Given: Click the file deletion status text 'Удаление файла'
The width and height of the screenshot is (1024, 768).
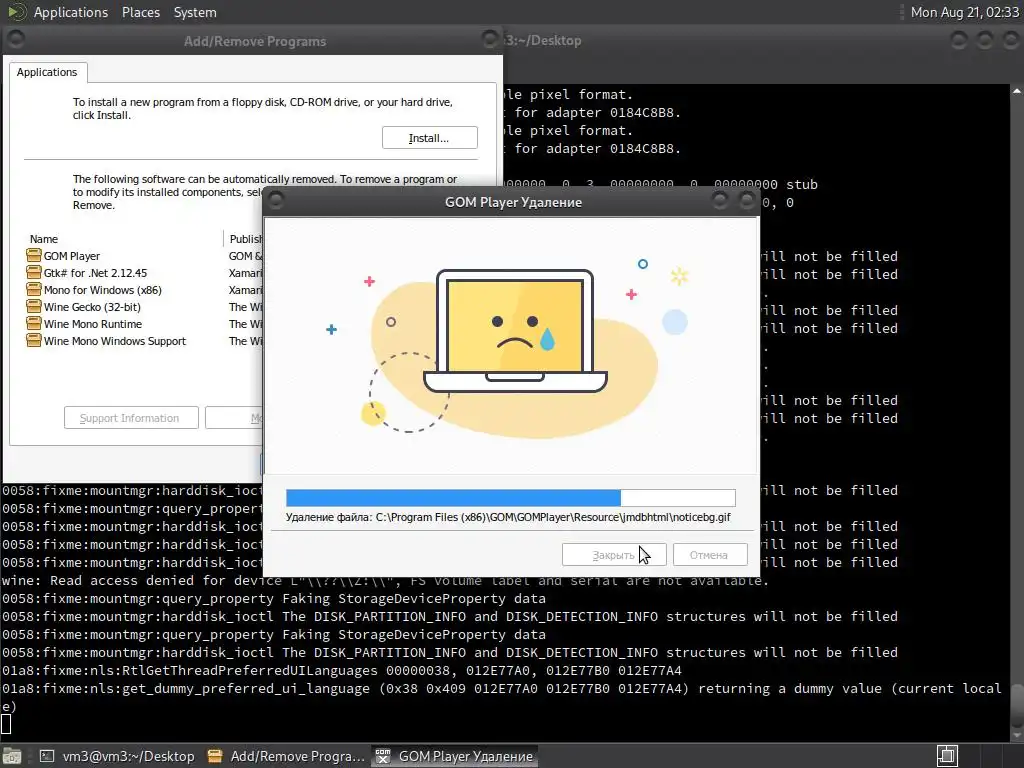Looking at the screenshot, I should tap(508, 517).
